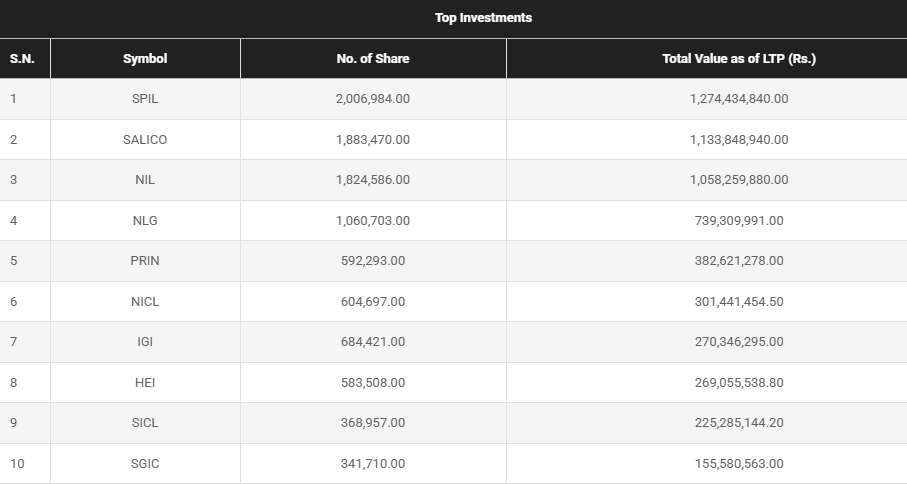Click serial number 10 cell
The image size is (907, 485).
click(x=17, y=464)
